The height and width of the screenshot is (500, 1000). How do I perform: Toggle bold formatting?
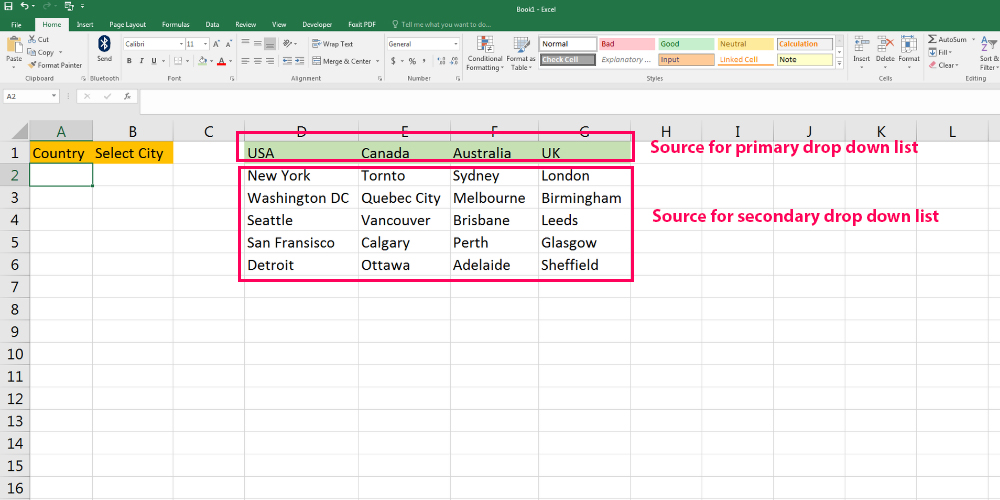(x=128, y=61)
